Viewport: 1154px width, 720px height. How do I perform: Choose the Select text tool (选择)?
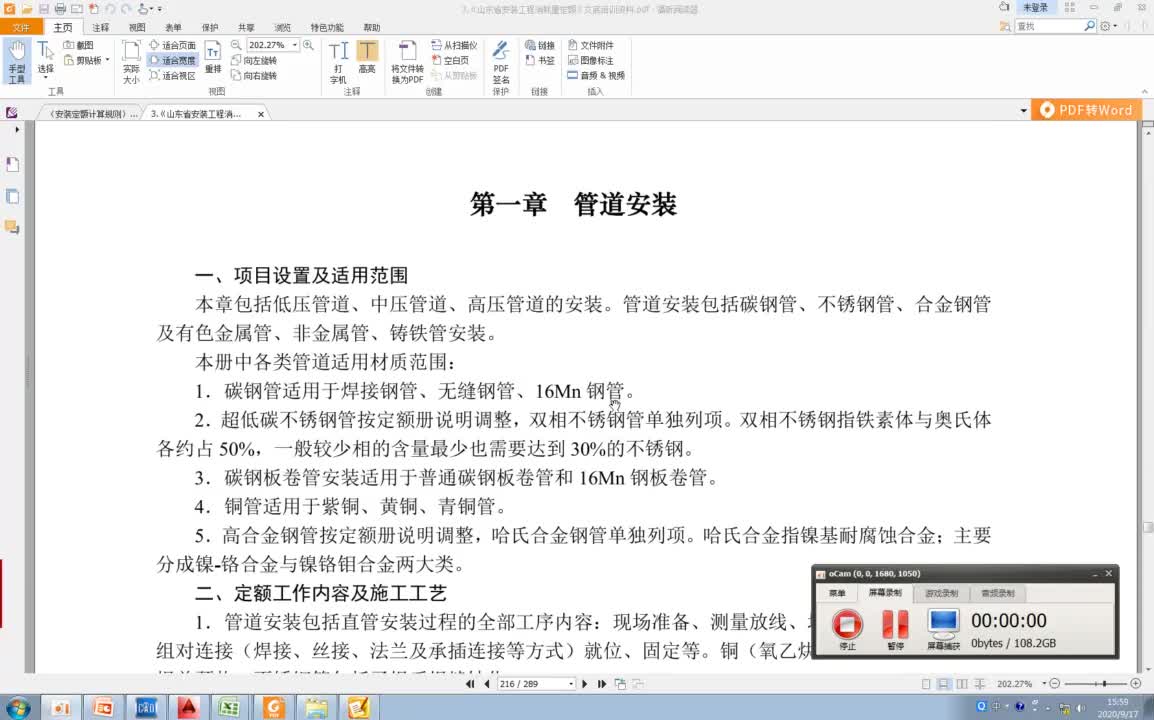[x=46, y=60]
